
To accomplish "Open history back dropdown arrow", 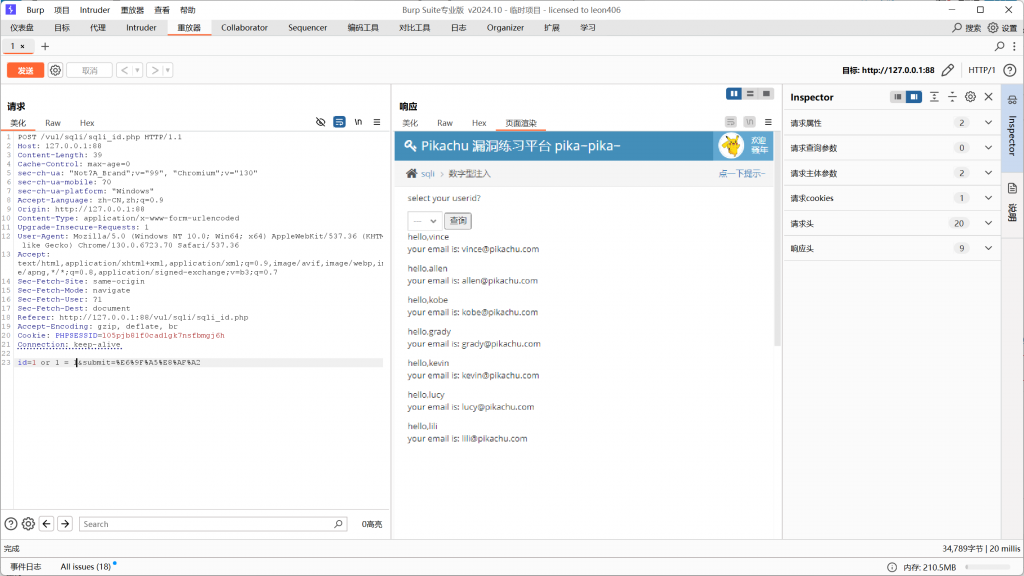I will (x=137, y=71).
